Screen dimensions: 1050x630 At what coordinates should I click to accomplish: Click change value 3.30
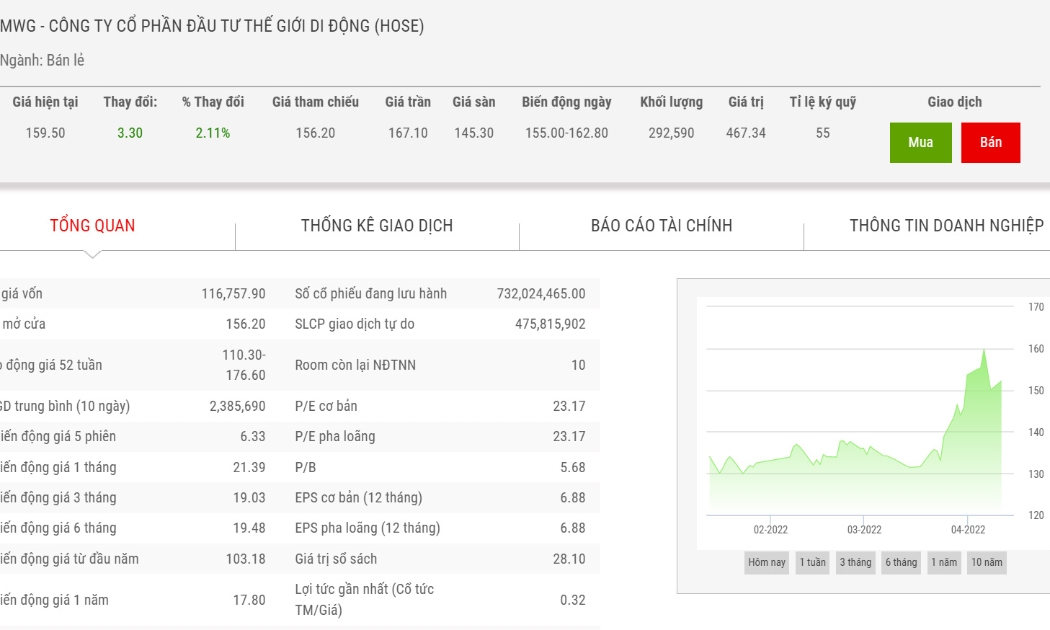(x=130, y=133)
